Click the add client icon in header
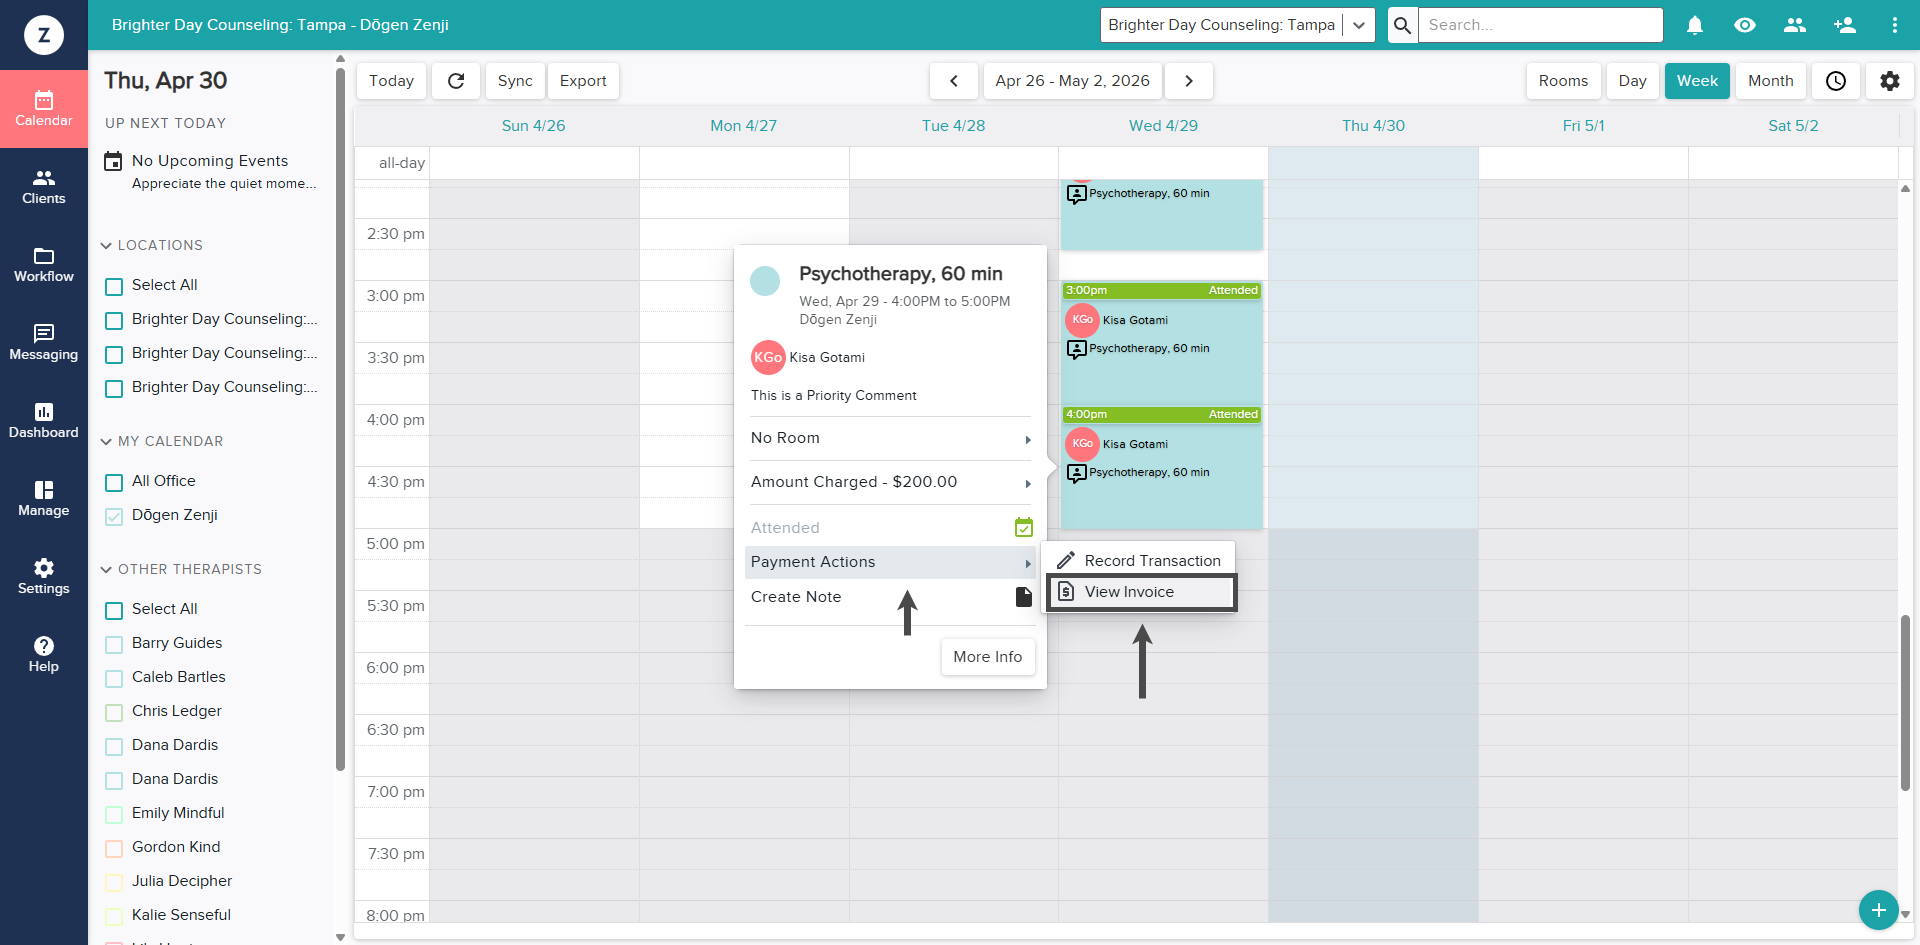 tap(1845, 25)
